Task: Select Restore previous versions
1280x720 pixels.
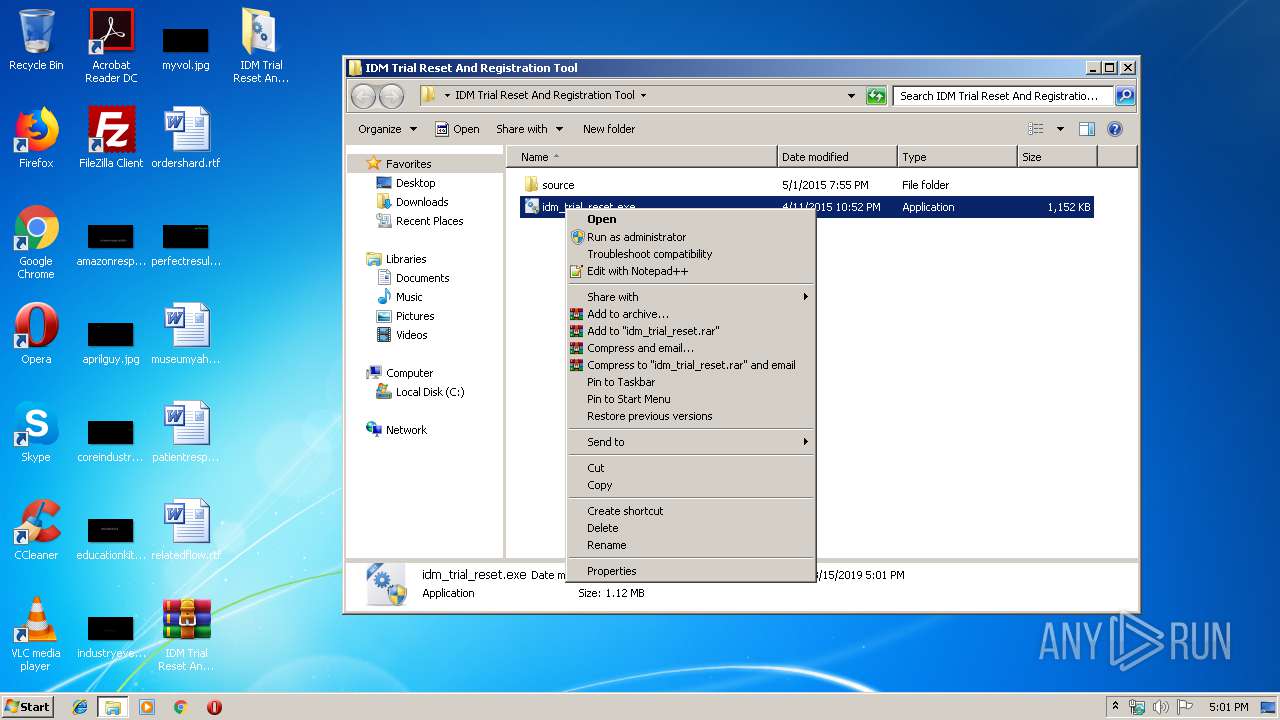Action: click(x=690, y=416)
